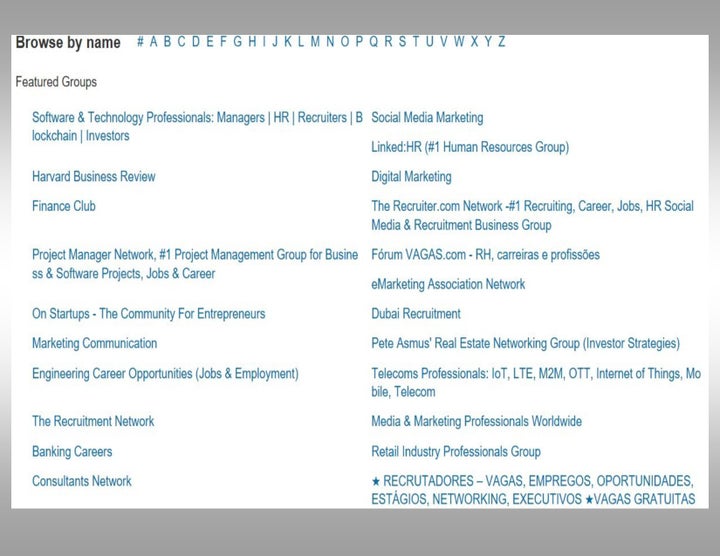Browse groups starting with letter X

[x=475, y=42]
